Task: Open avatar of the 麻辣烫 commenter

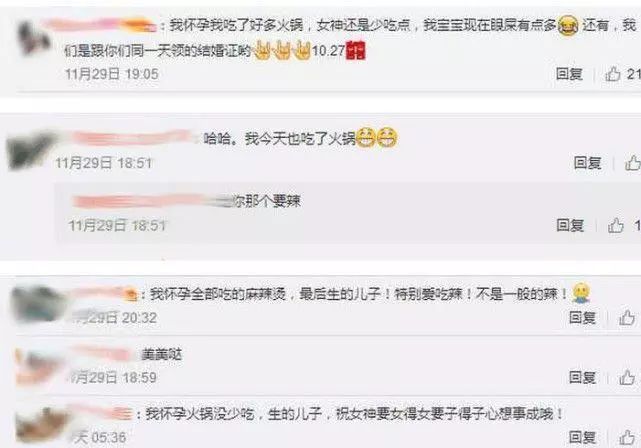Action: click(x=38, y=304)
